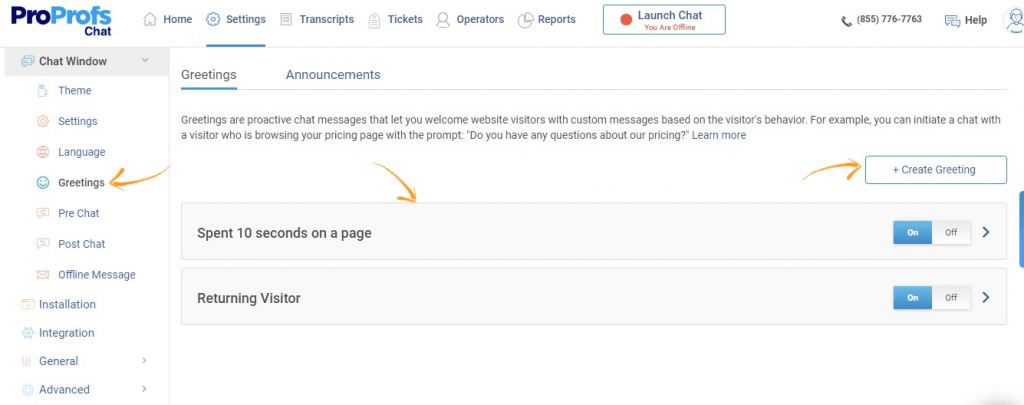Click the Theme icon in the sidebar
The height and width of the screenshot is (405, 1024).
click(42, 91)
